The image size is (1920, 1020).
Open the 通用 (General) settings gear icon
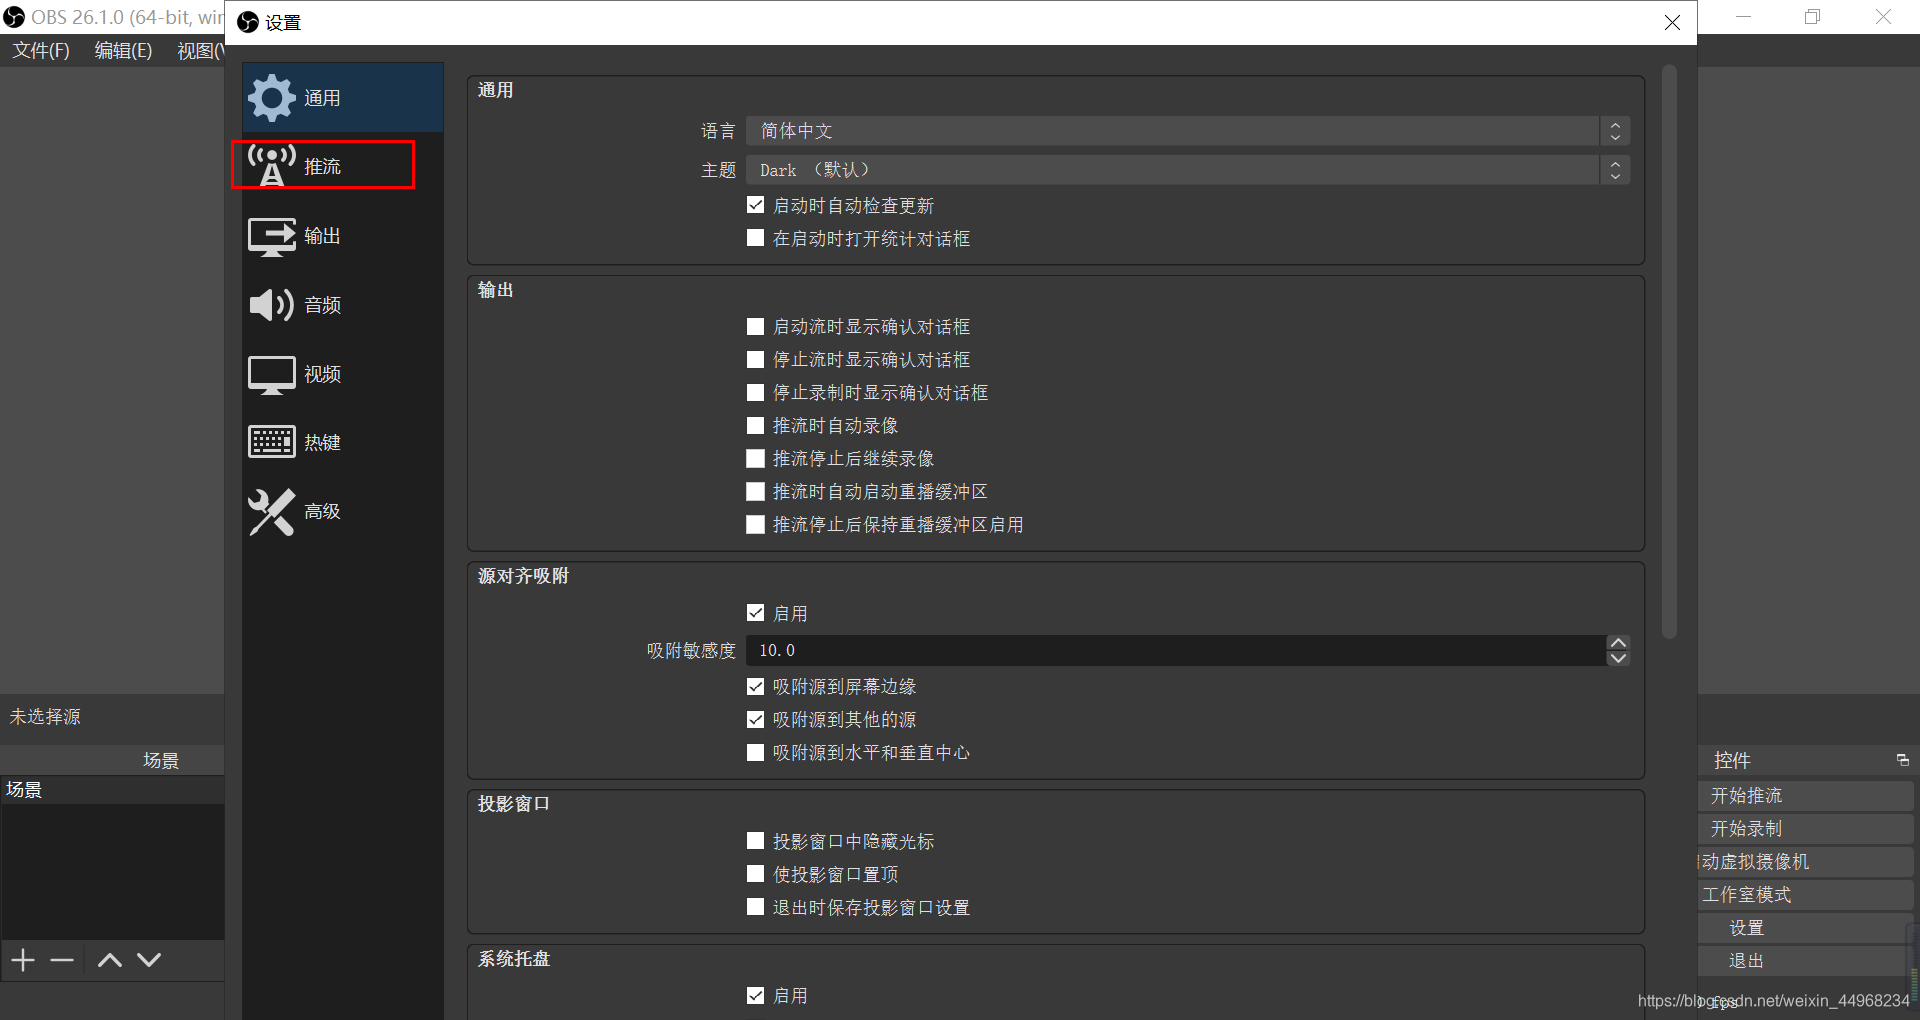[x=271, y=98]
